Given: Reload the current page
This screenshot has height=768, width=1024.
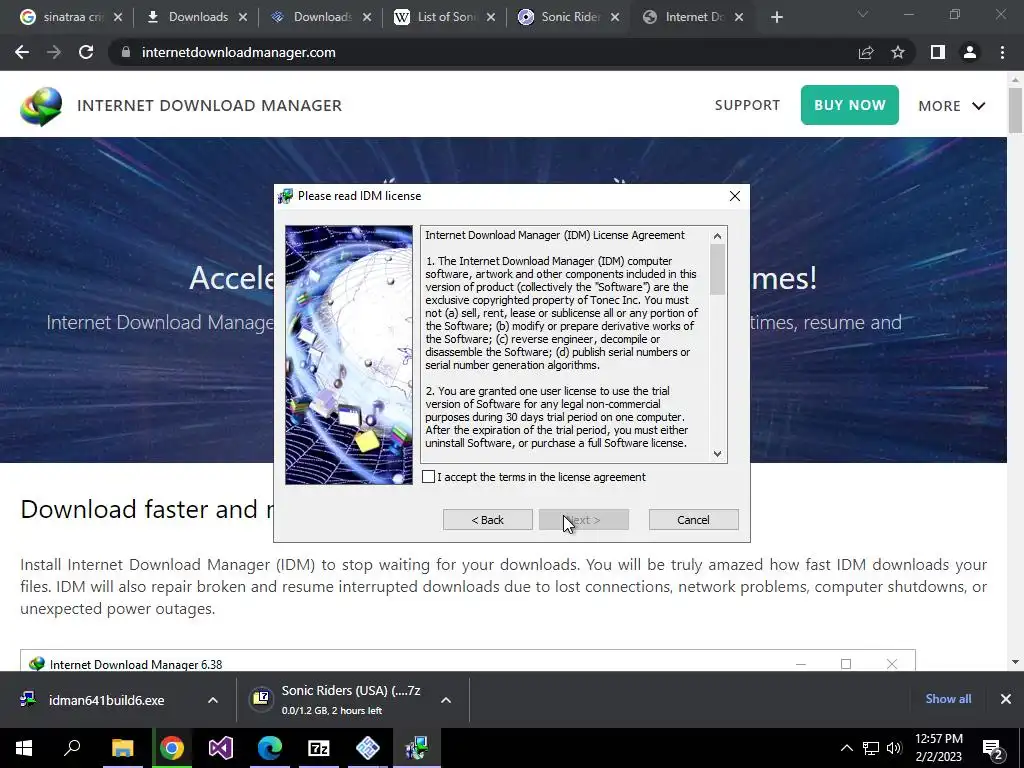Looking at the screenshot, I should (86, 52).
